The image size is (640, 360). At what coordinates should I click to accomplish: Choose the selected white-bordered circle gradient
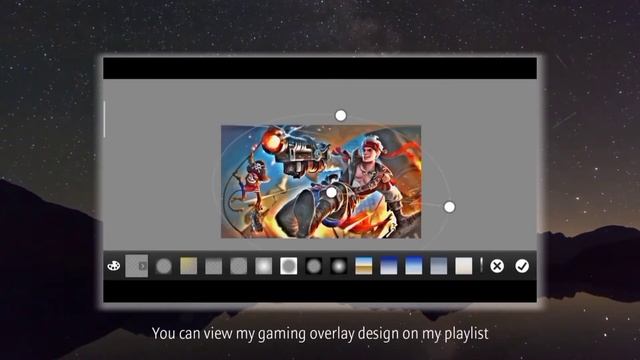tap(289, 266)
